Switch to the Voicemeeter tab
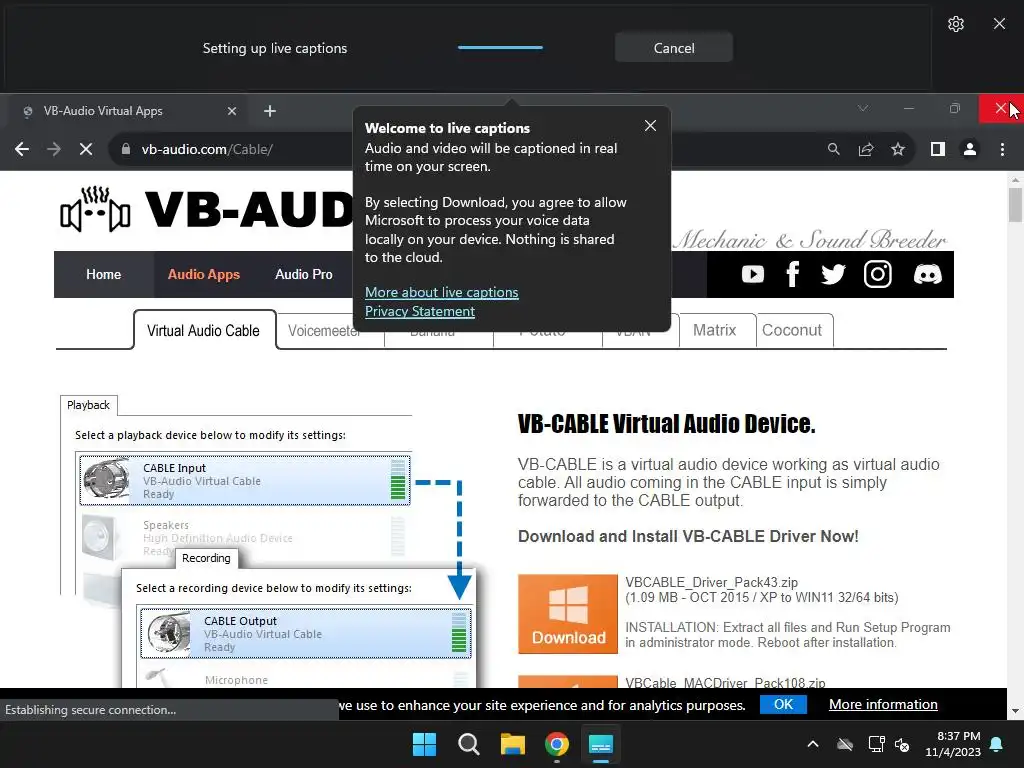This screenshot has height=768, width=1024. [x=324, y=331]
